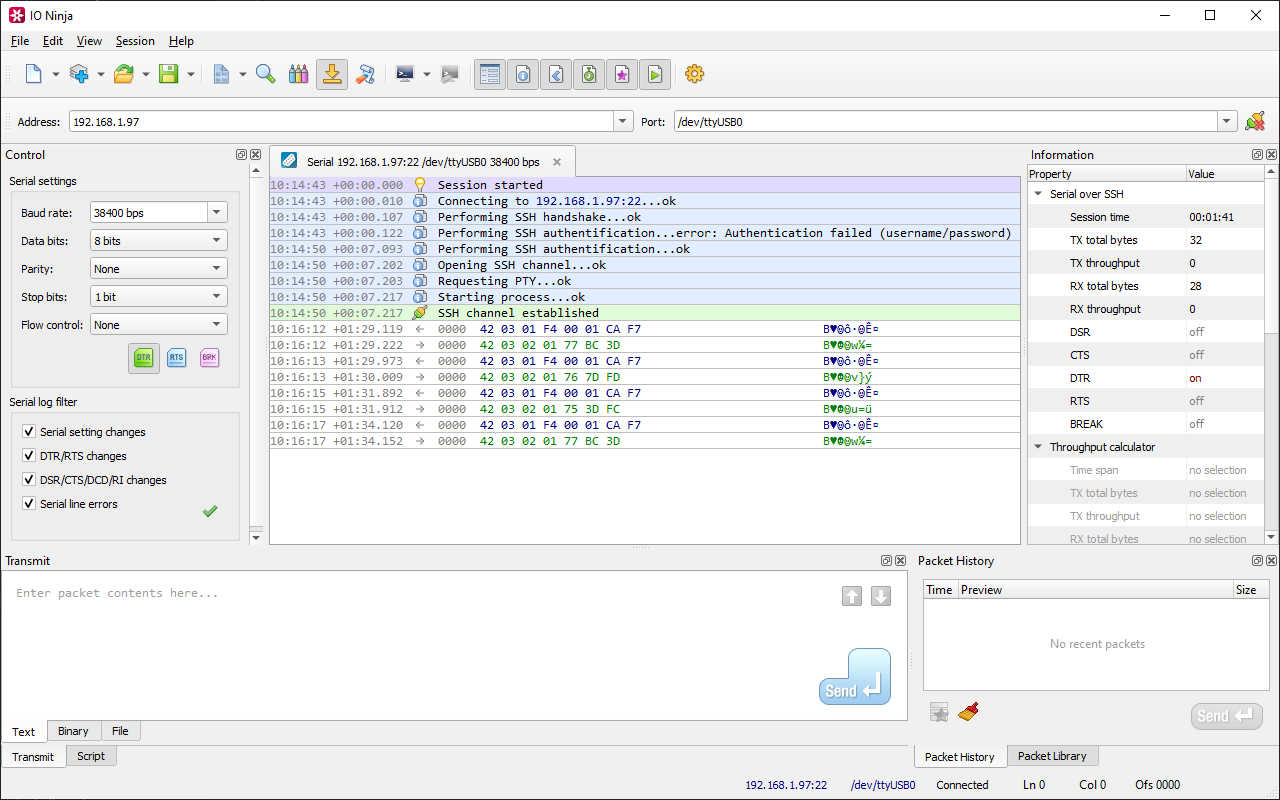The height and width of the screenshot is (800, 1280).
Task: Switch to the File transmit tab
Action: point(120,731)
